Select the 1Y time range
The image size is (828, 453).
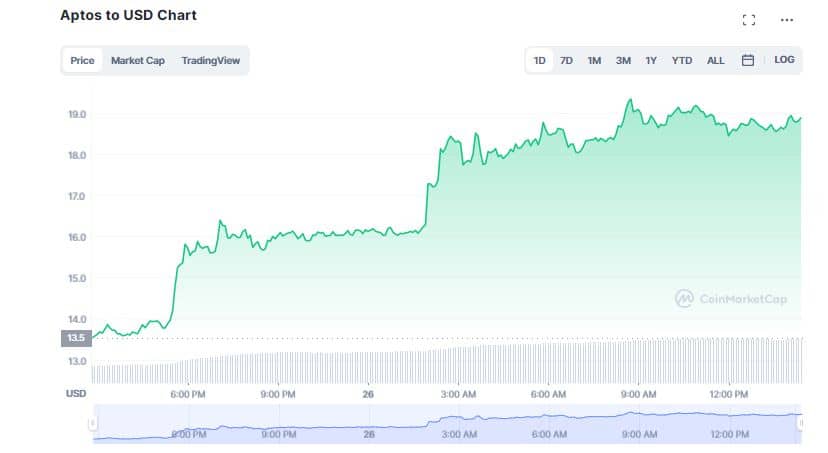[651, 61]
